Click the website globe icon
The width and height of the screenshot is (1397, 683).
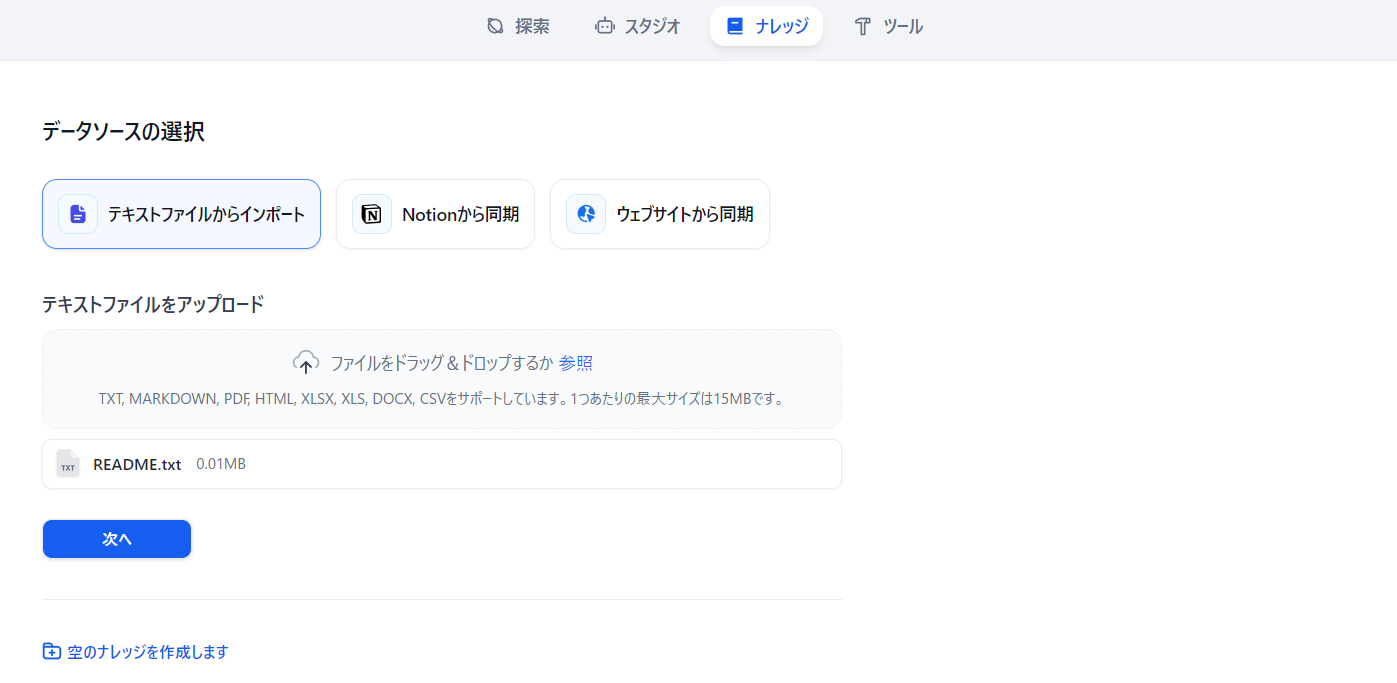(586, 214)
